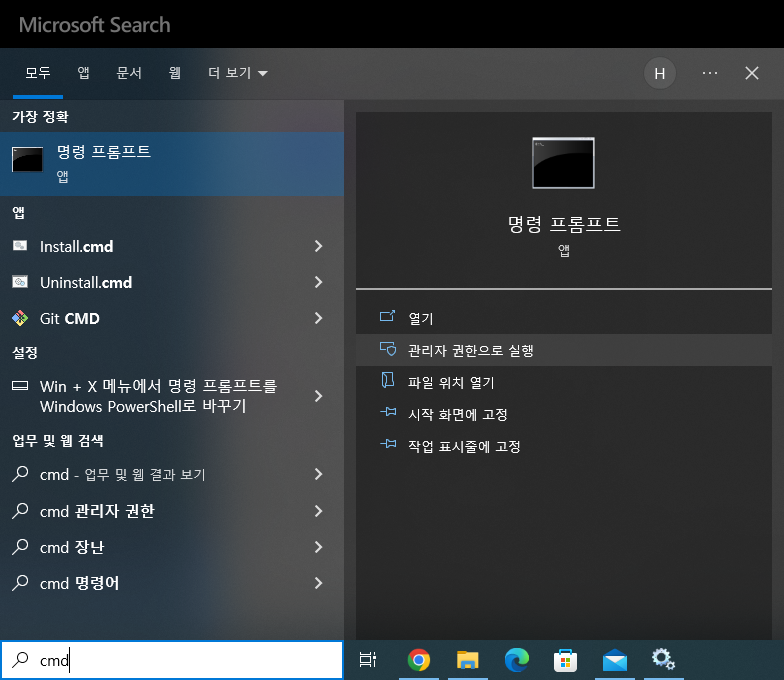Expand the Uninstall.cmd result arrow

318,282
